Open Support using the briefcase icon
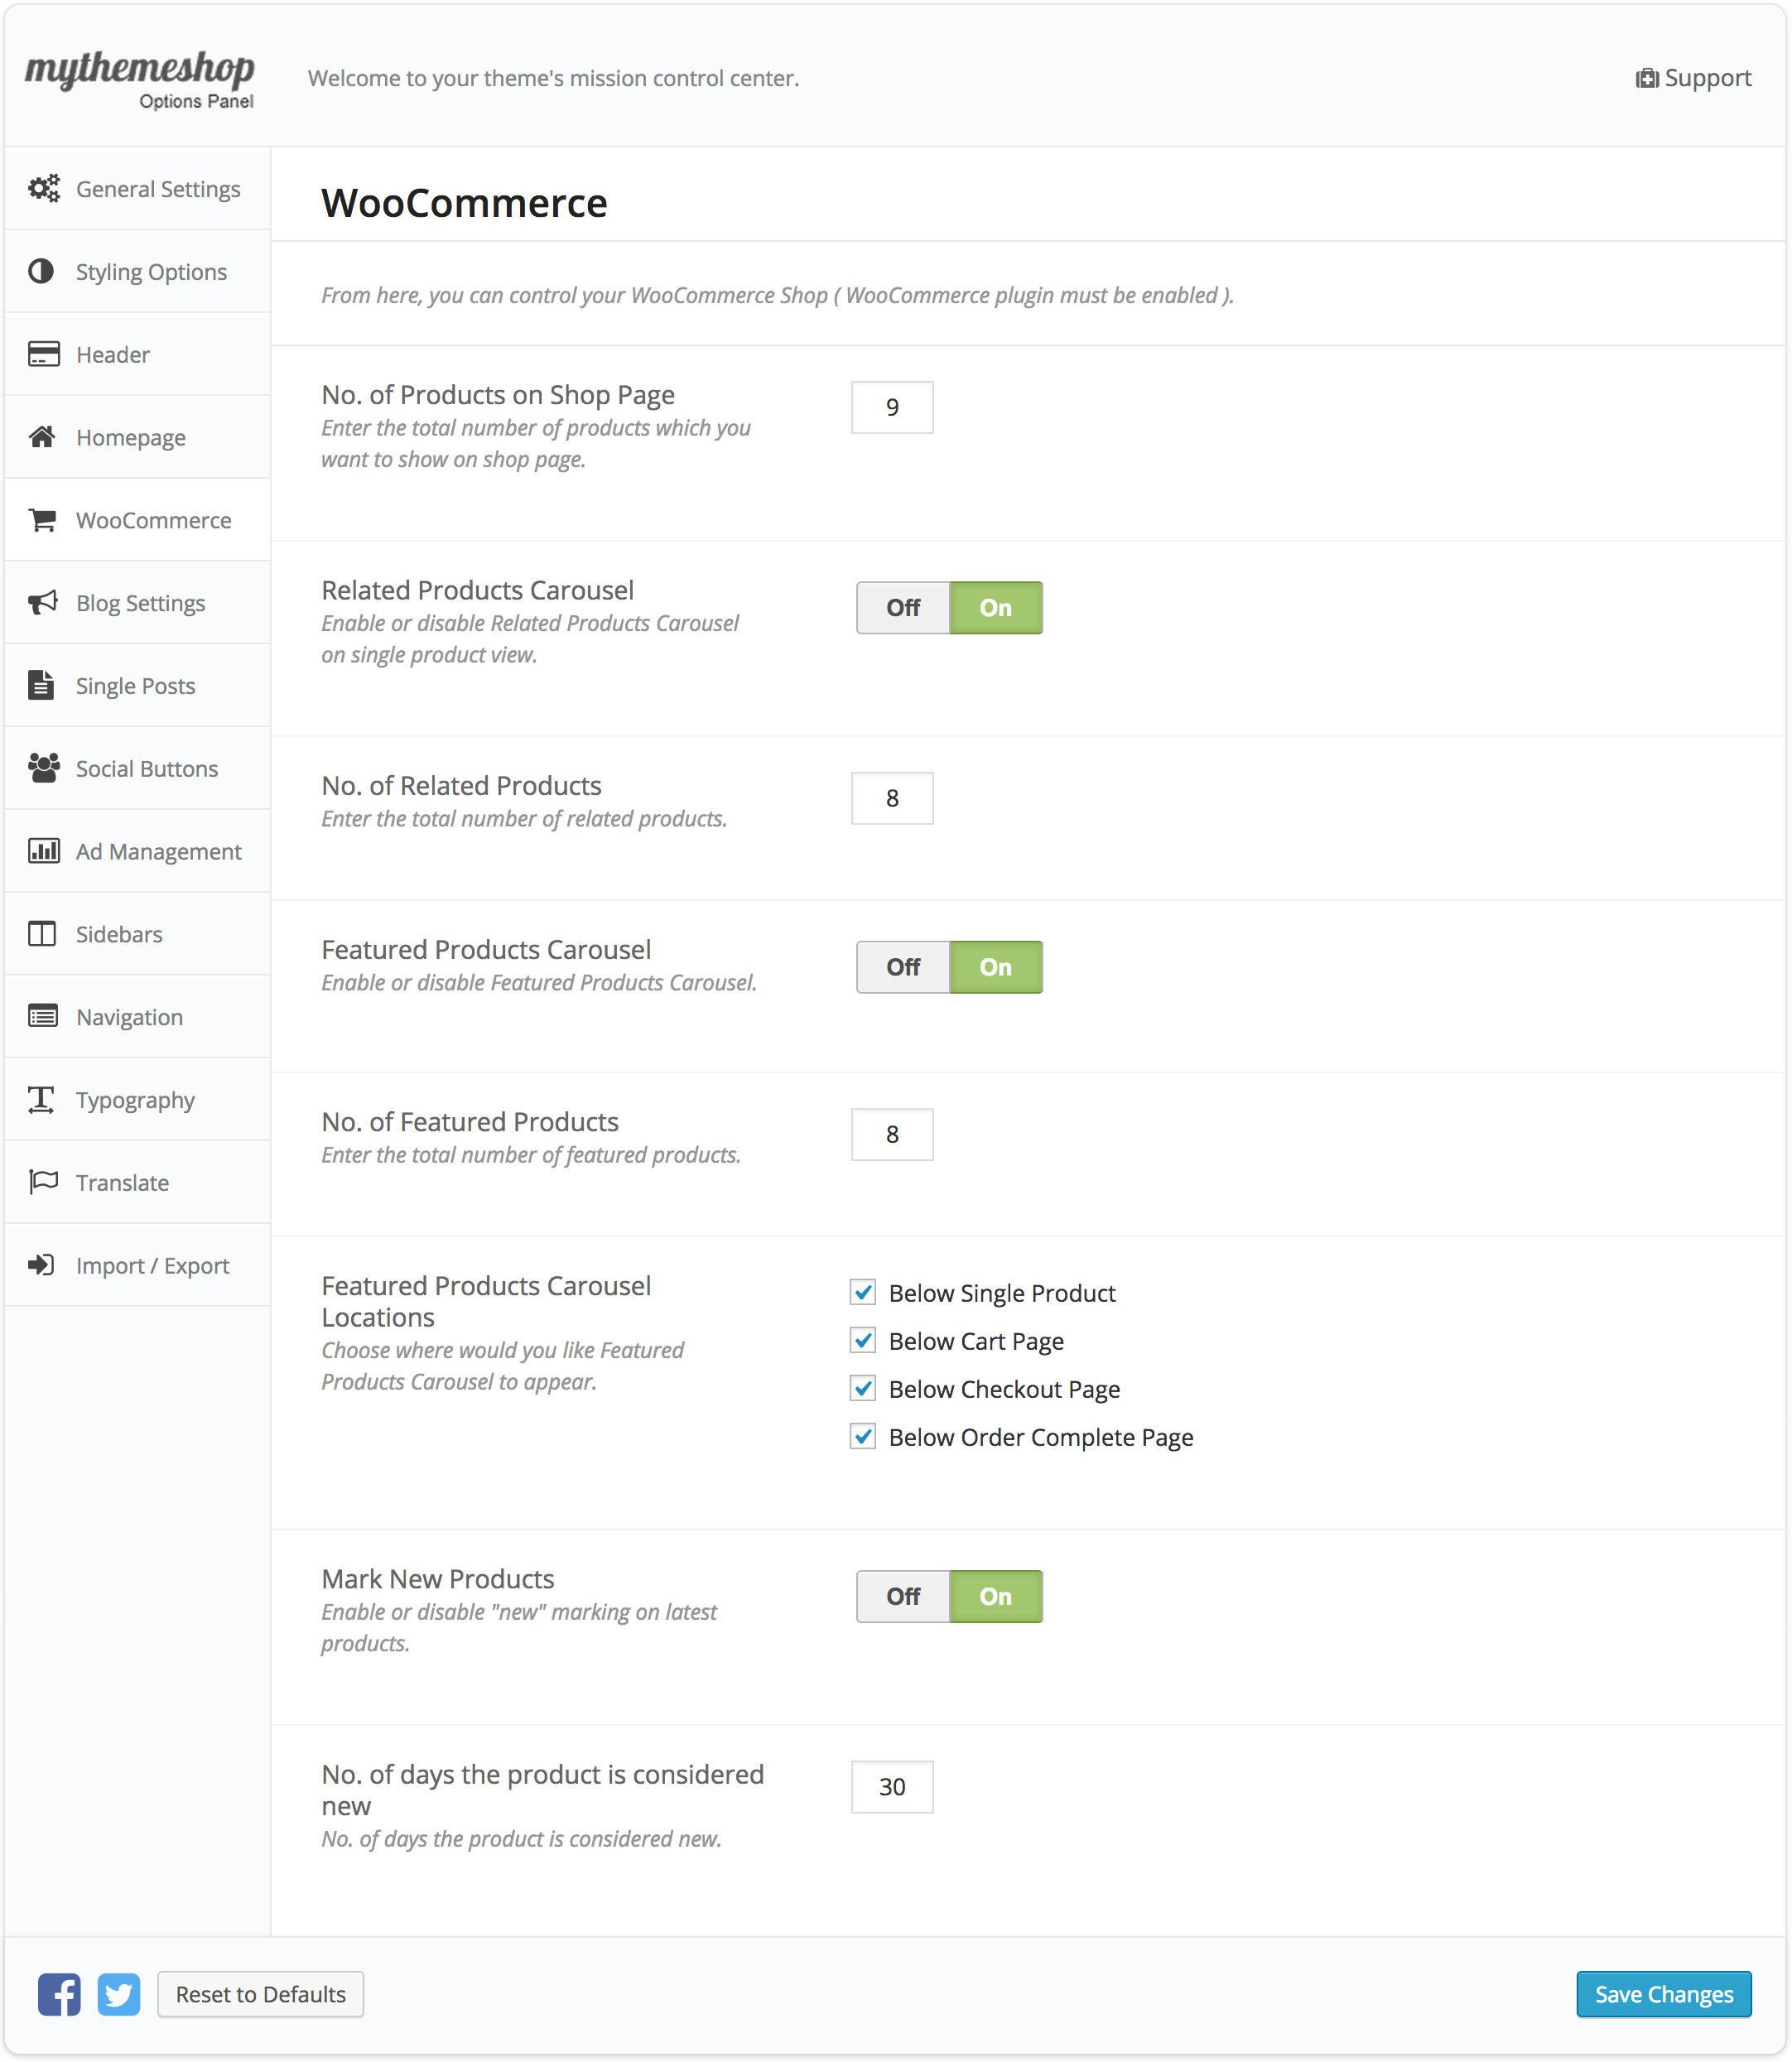Screen dimensions: 1792x2062 tap(1648, 77)
